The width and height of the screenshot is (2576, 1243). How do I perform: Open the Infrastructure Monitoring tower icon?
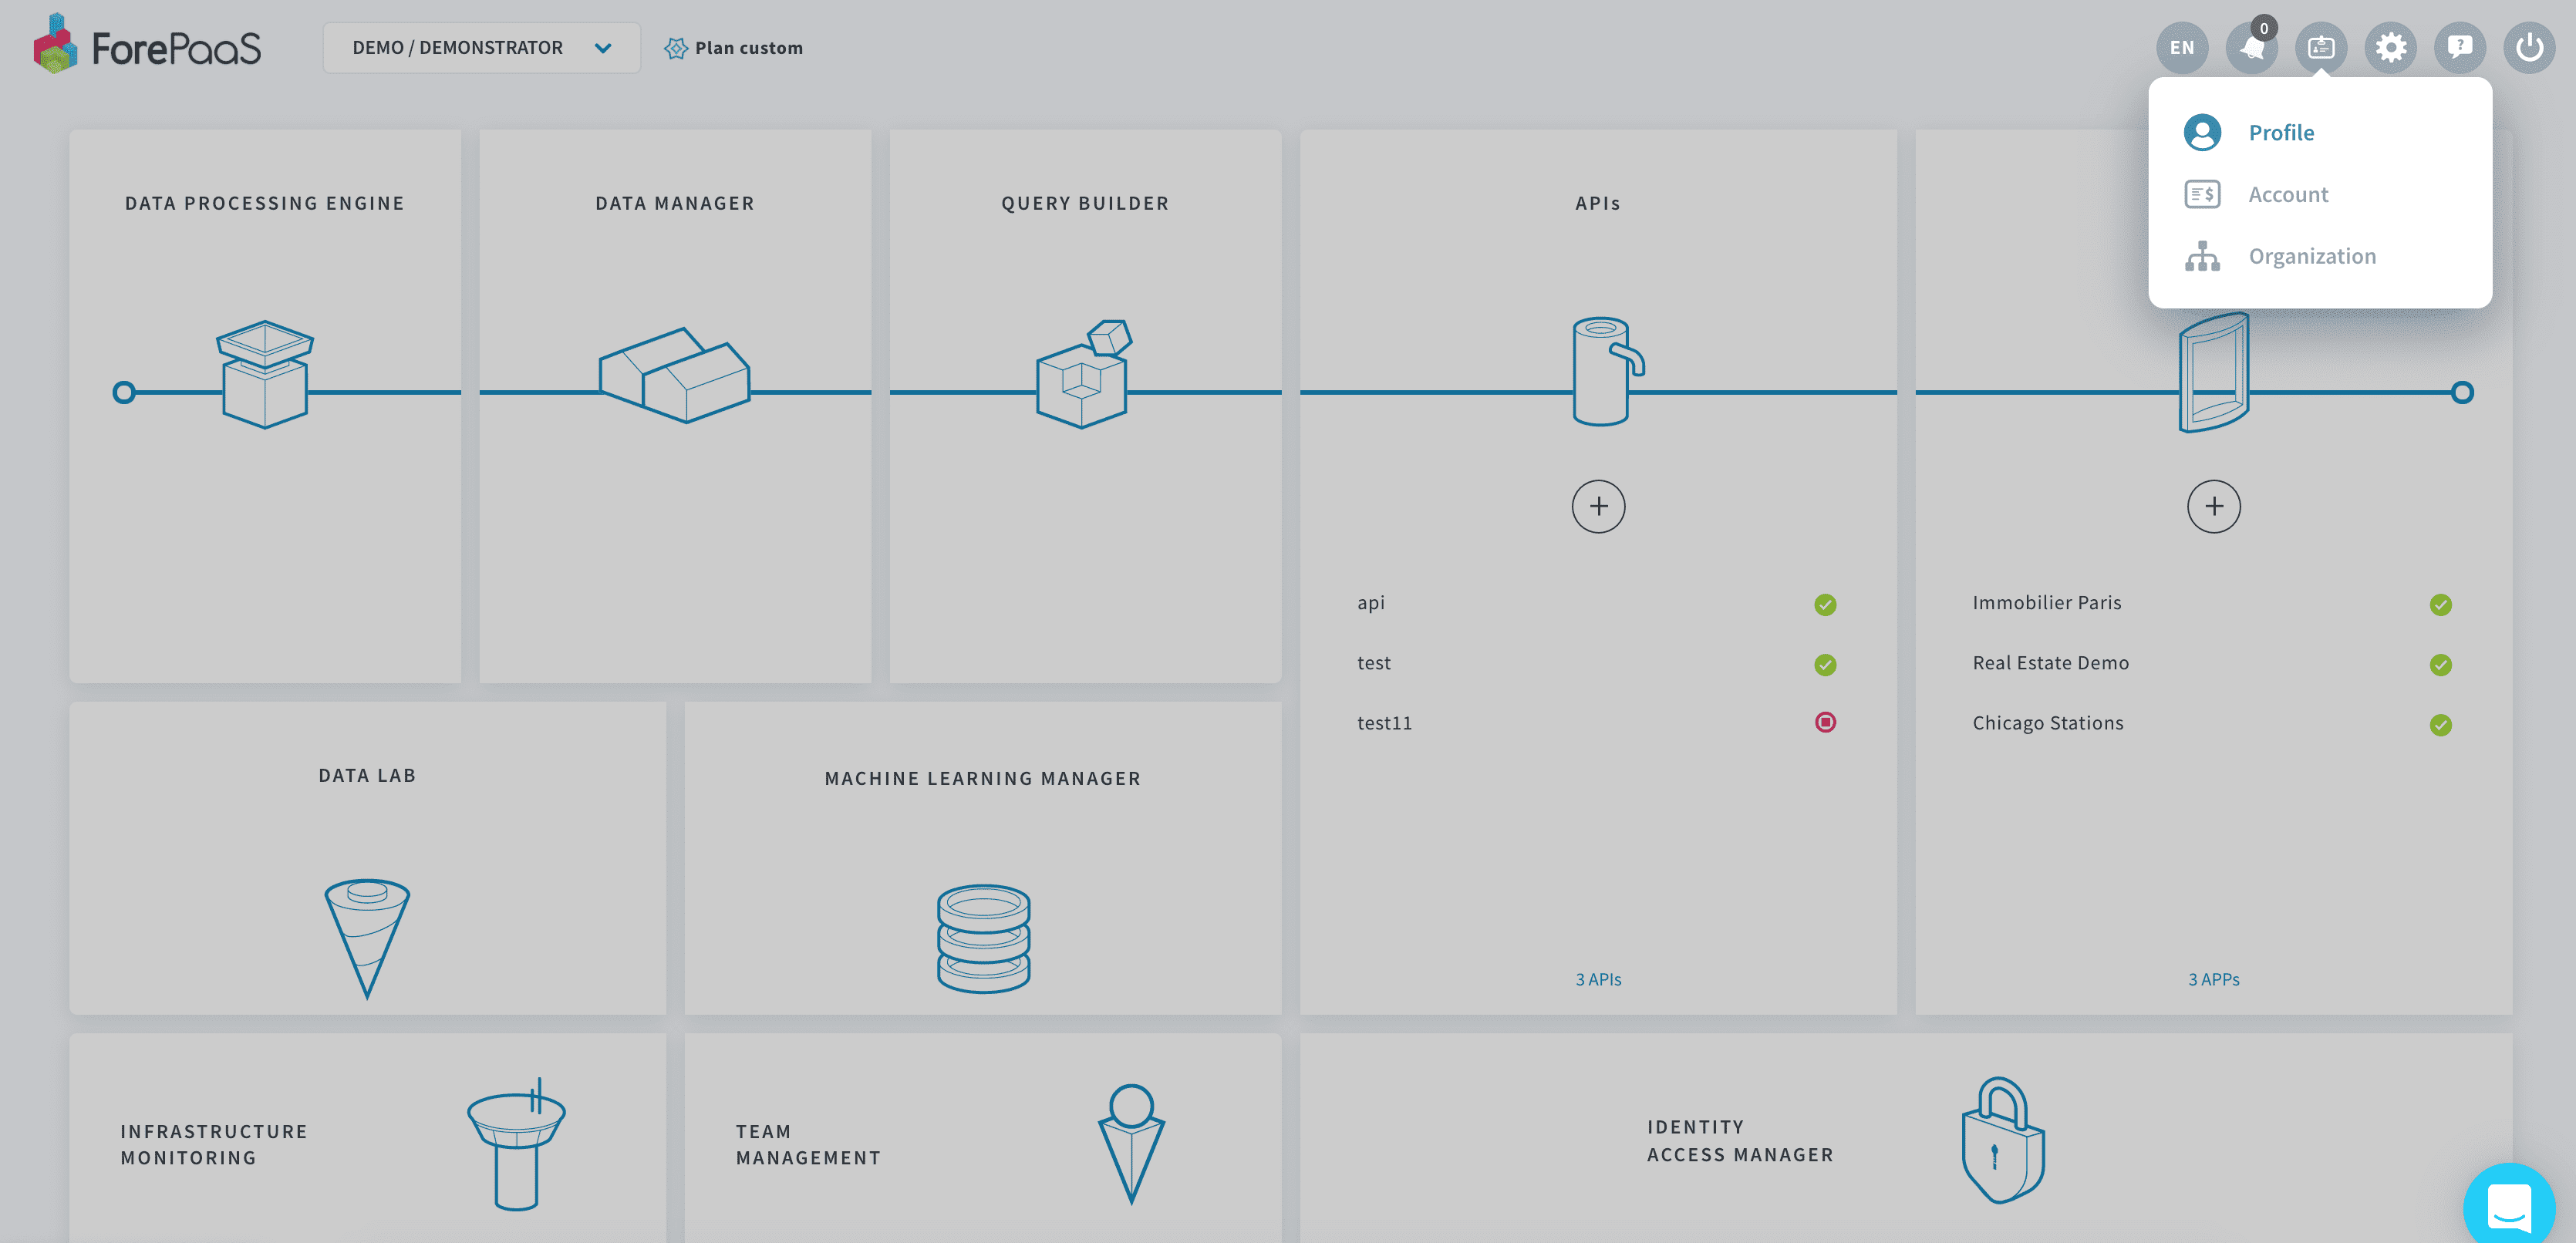[x=516, y=1144]
